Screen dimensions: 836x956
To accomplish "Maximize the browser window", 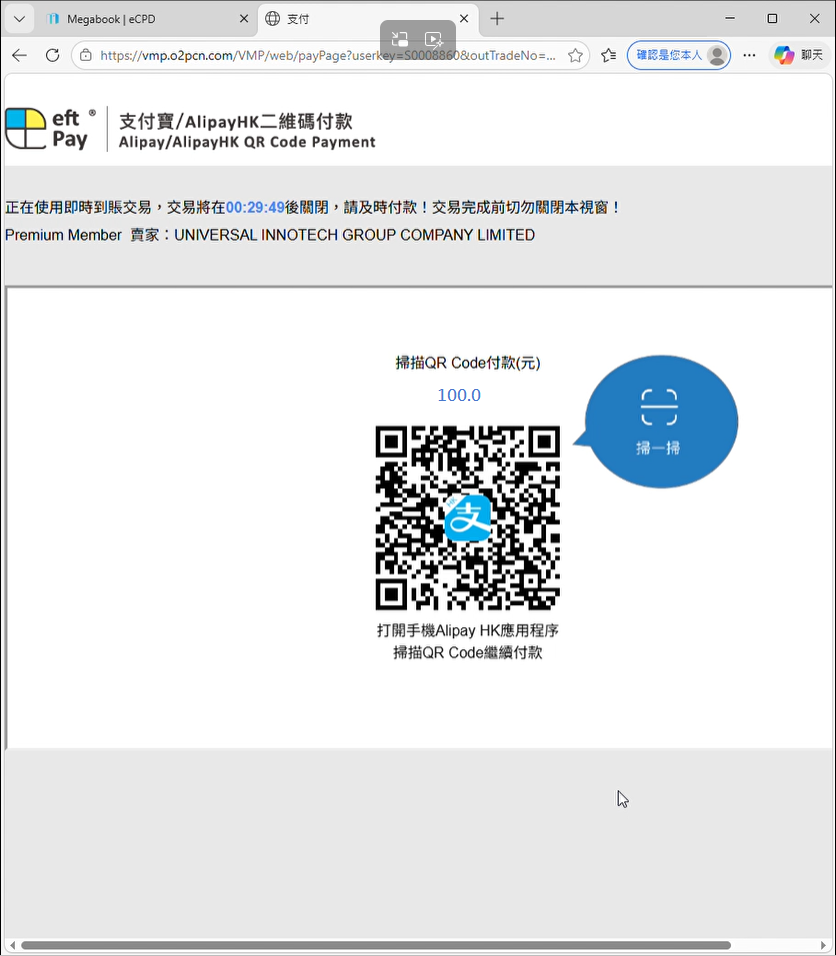I will pyautogui.click(x=772, y=19).
